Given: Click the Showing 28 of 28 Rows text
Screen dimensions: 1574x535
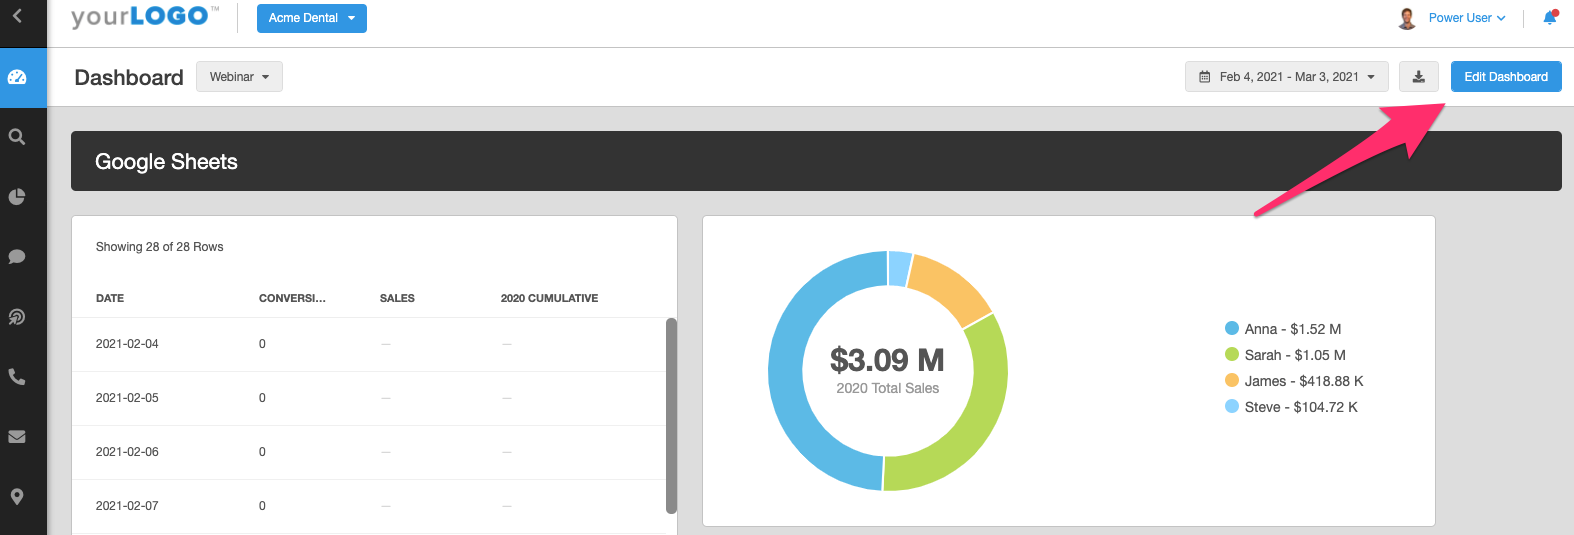Looking at the screenshot, I should tap(159, 247).
